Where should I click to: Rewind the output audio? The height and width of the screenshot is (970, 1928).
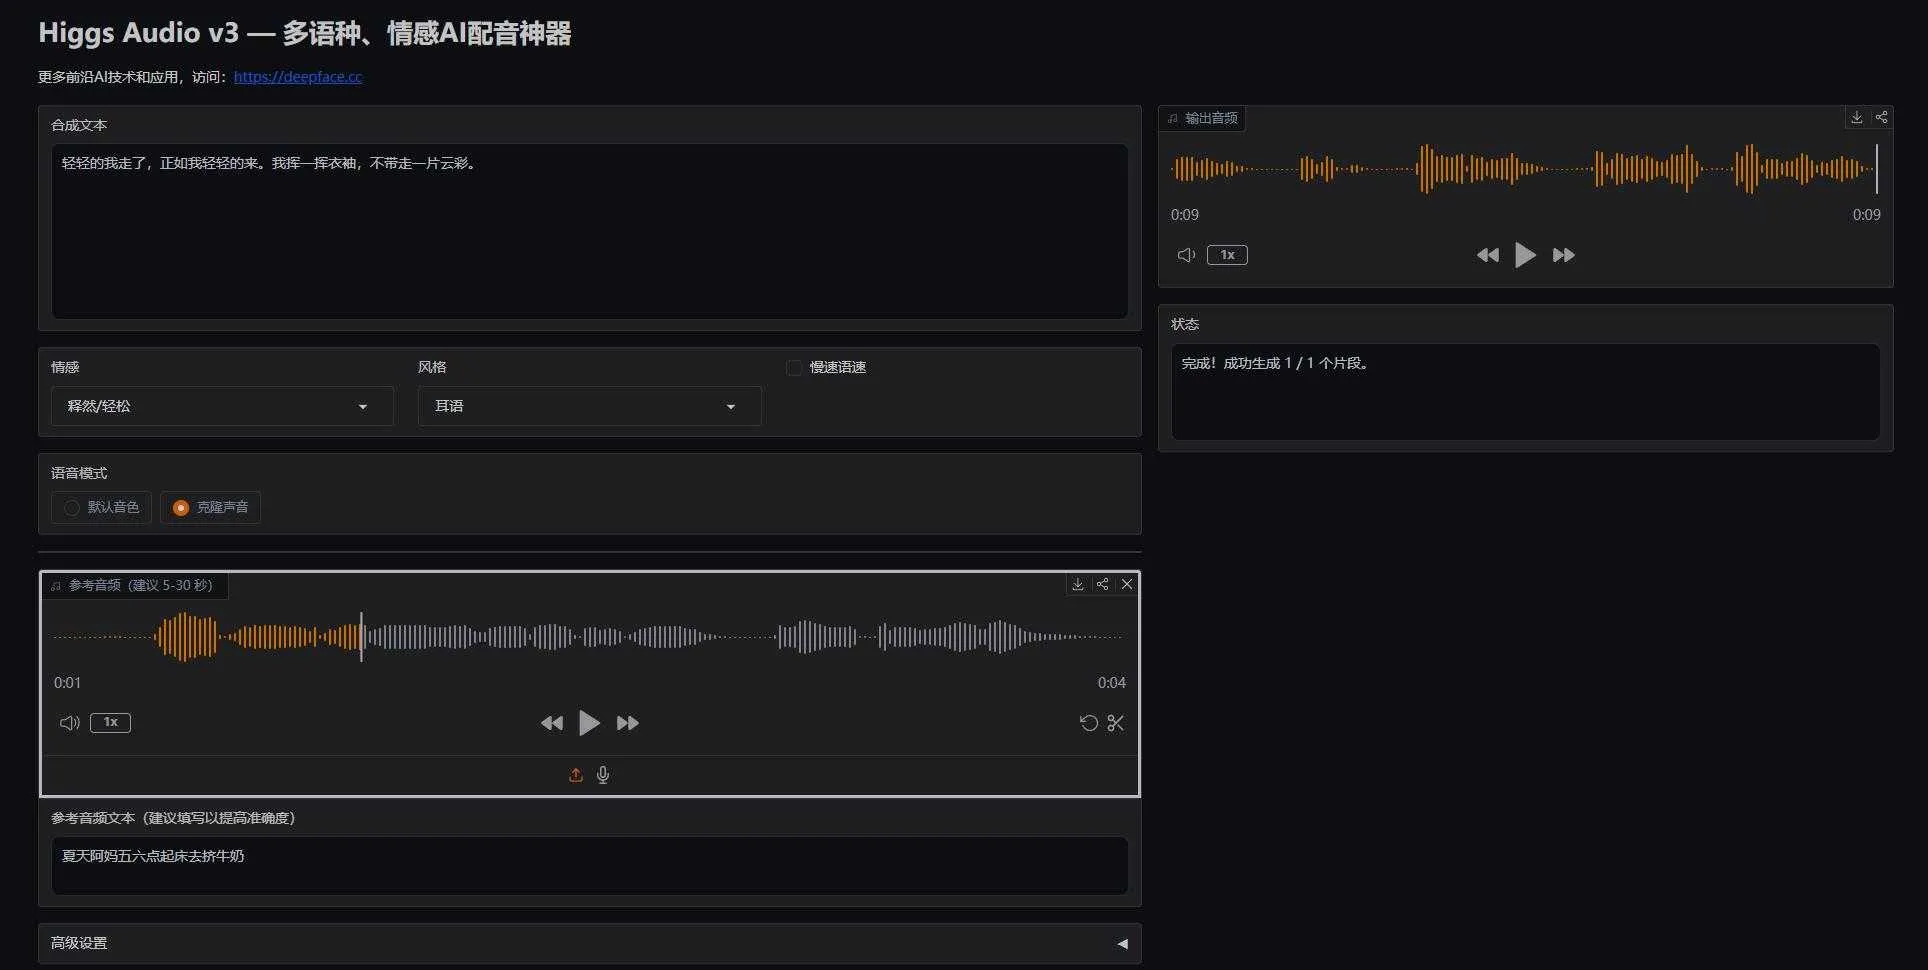coord(1488,255)
